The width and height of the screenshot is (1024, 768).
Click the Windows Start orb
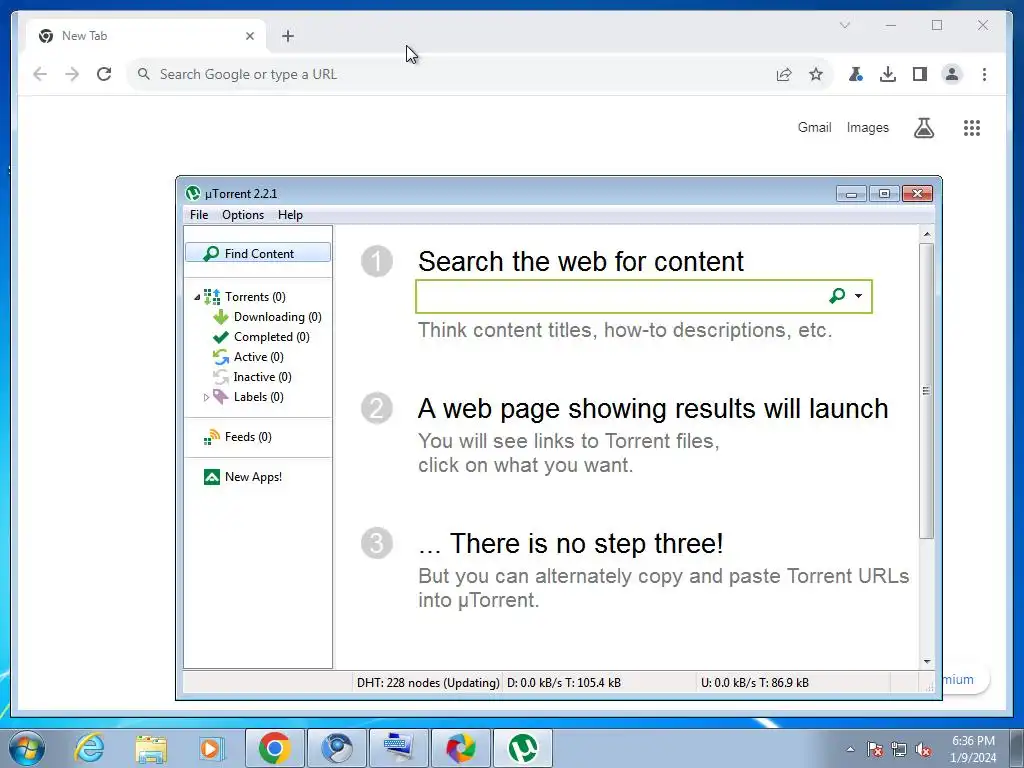pyautogui.click(x=27, y=748)
